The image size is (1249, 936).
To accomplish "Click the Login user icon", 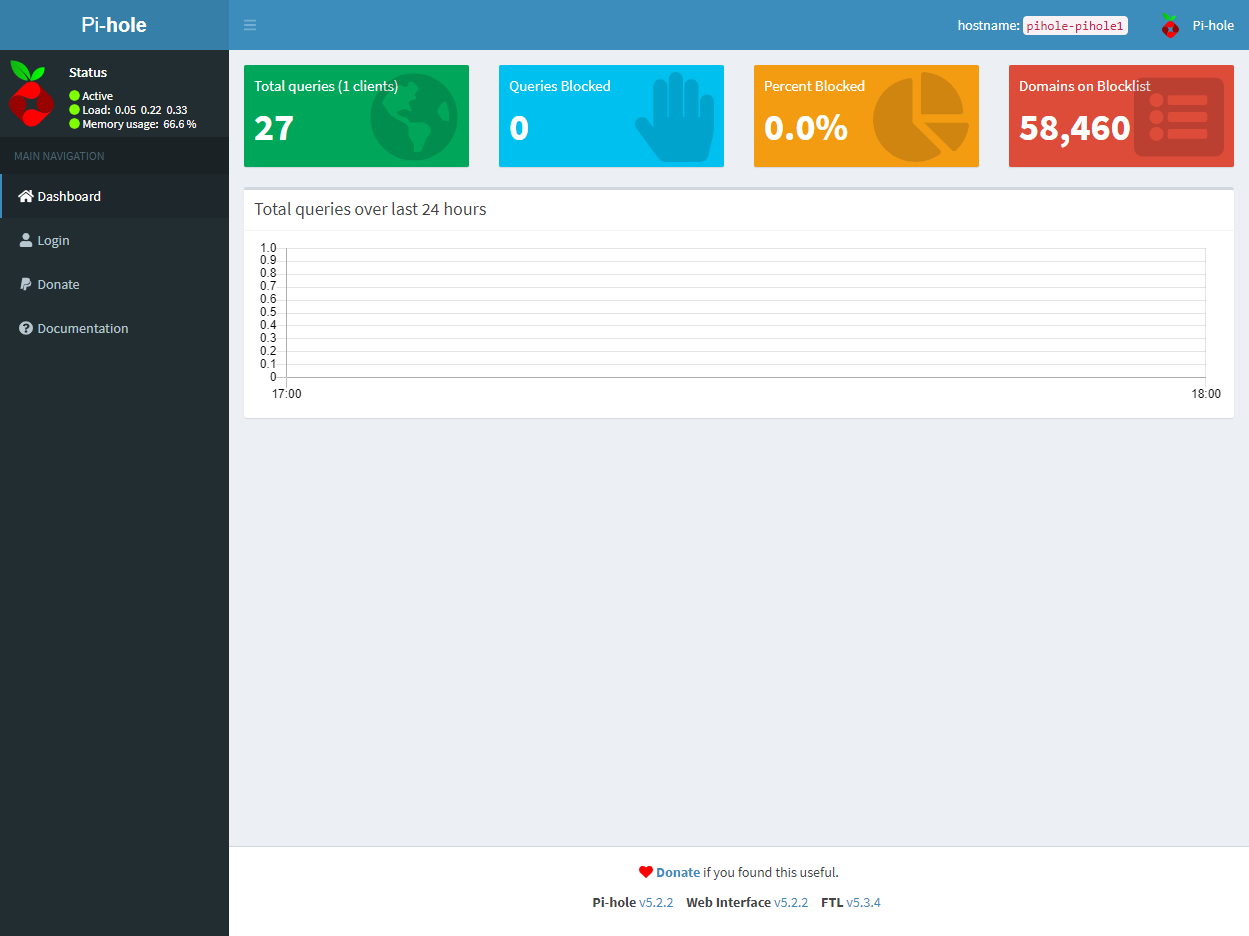I will tap(26, 240).
